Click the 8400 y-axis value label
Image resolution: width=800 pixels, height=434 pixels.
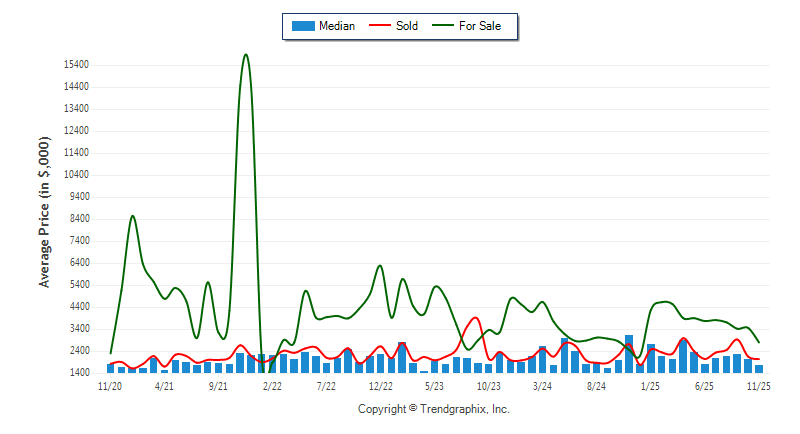(x=77, y=219)
